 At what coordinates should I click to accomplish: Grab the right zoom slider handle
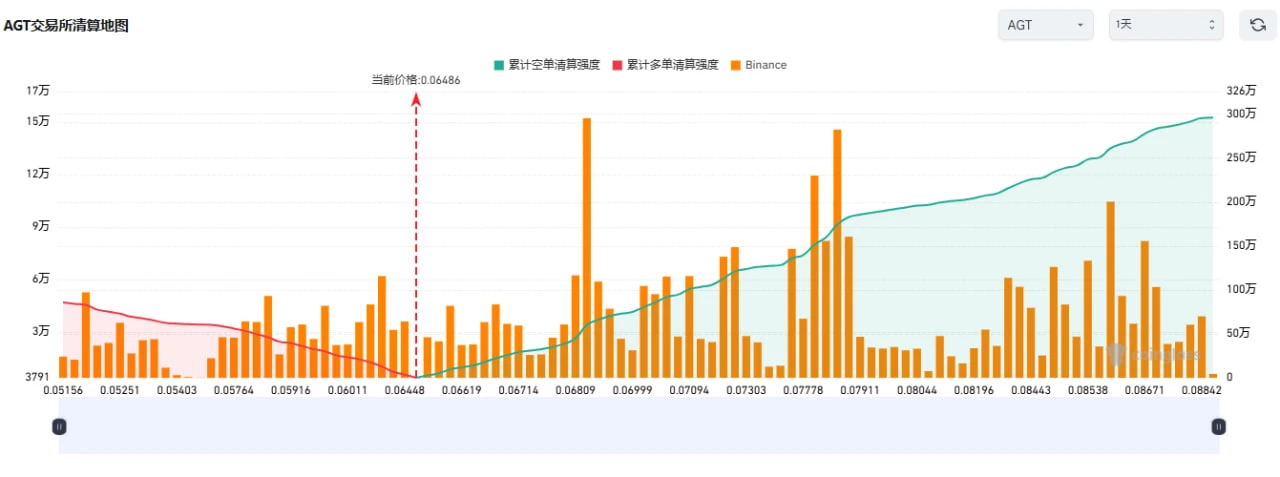(x=1218, y=426)
